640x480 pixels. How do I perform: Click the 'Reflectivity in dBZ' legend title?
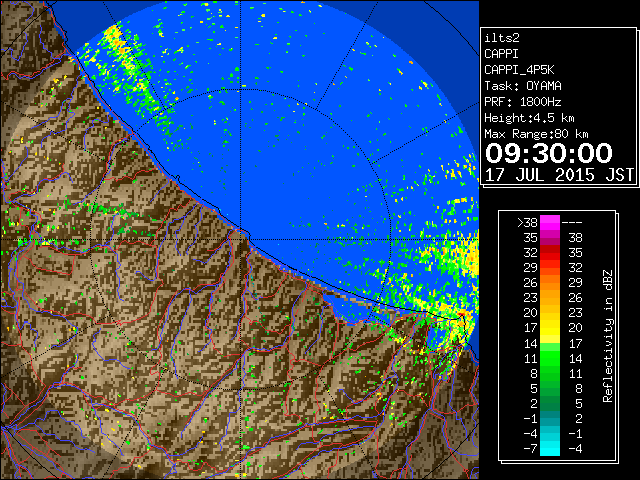(x=608, y=336)
